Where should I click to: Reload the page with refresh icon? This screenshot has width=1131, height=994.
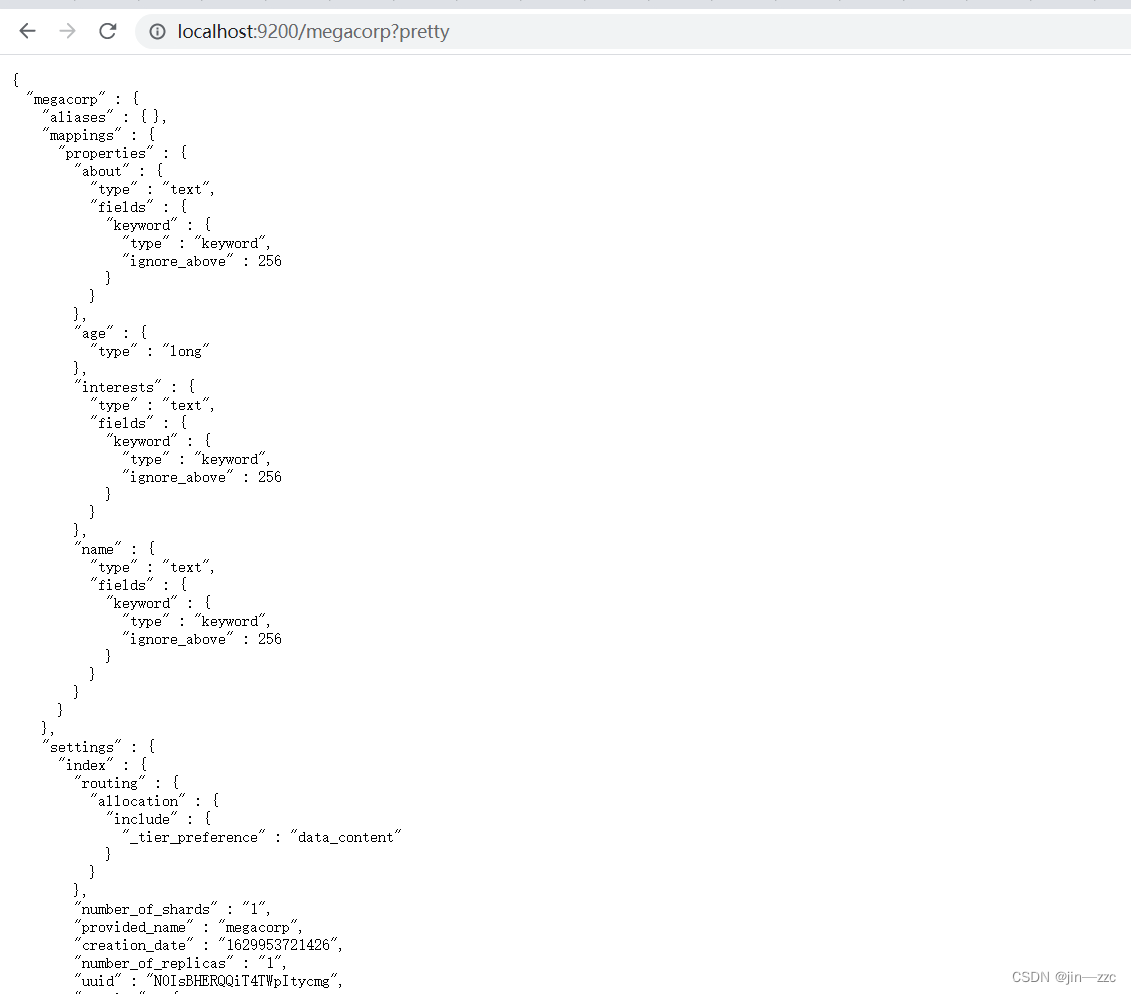point(107,31)
